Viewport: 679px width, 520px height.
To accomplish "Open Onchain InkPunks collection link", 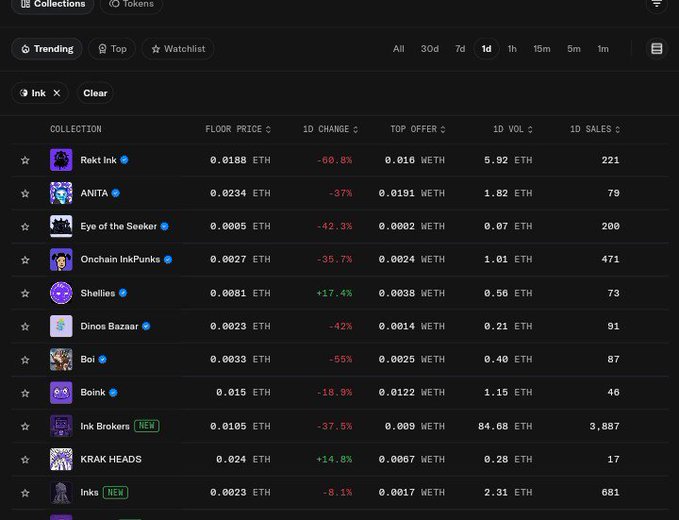I will point(120,259).
